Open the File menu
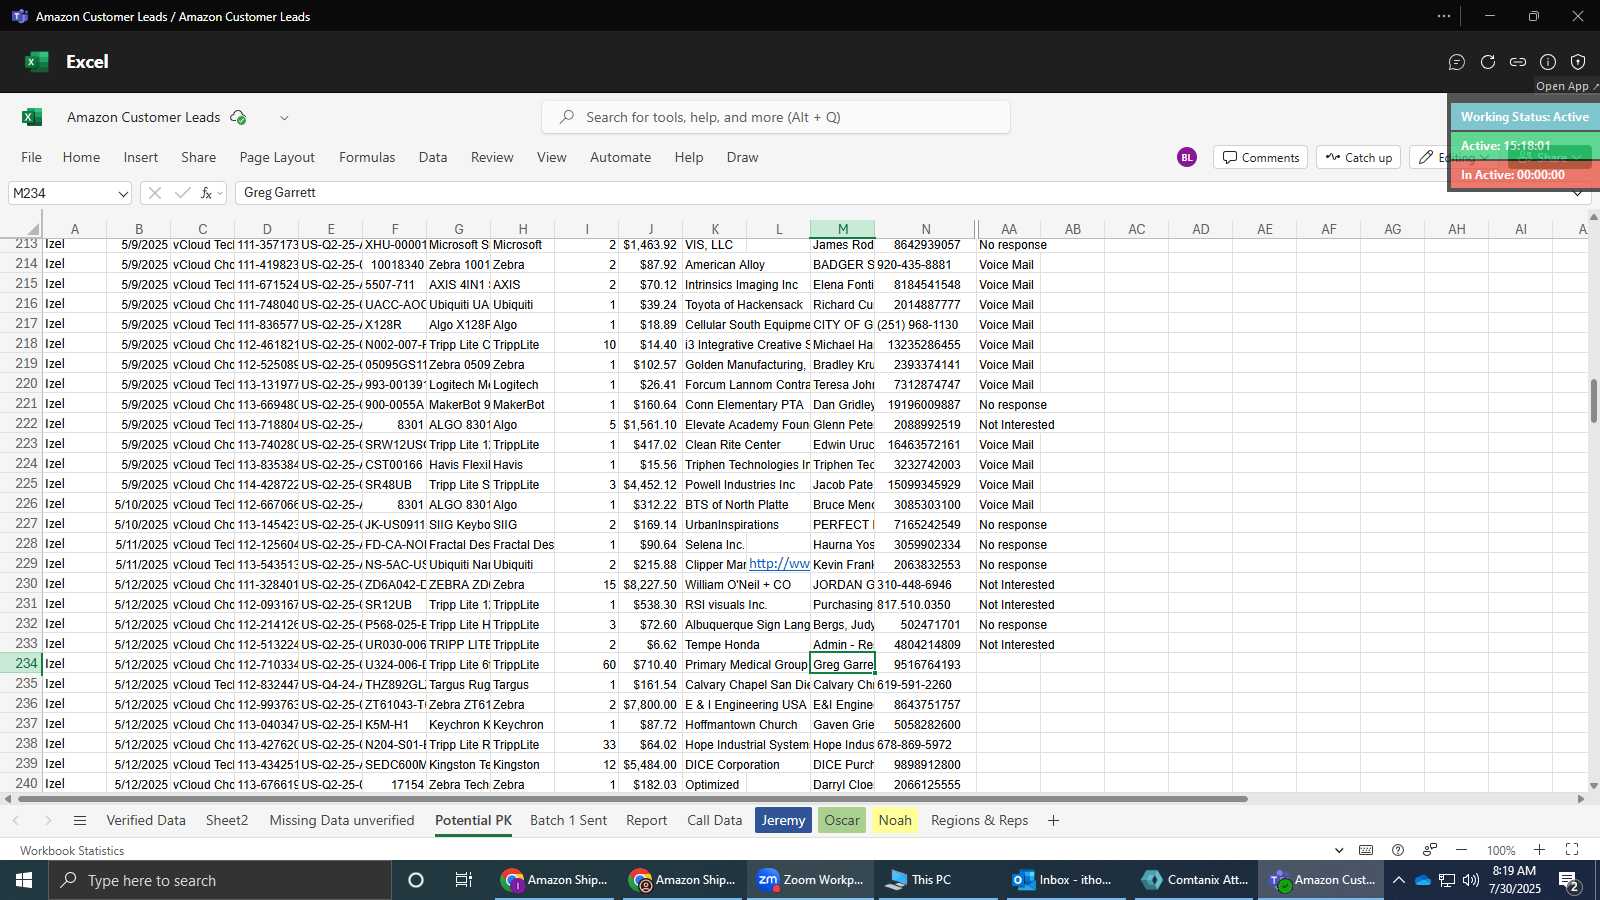This screenshot has height=900, width=1600. [x=32, y=157]
